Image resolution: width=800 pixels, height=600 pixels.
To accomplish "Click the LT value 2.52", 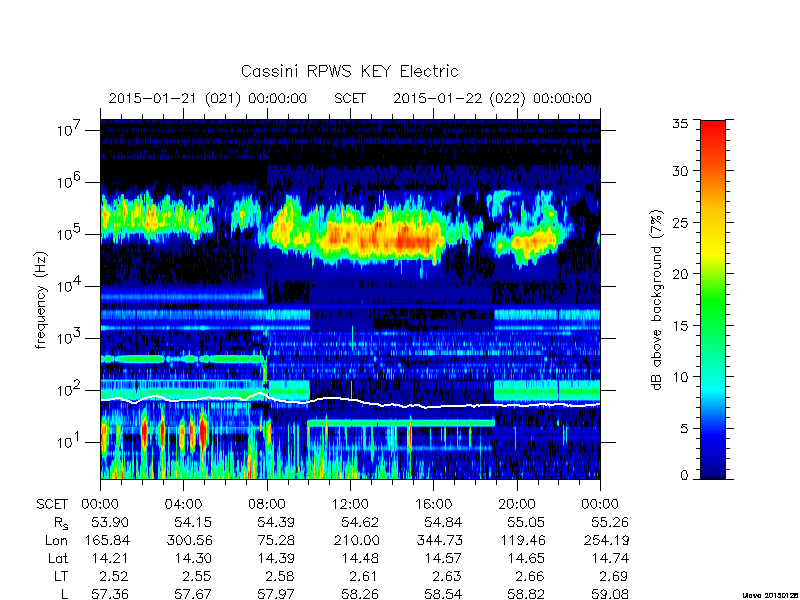I will [114, 576].
